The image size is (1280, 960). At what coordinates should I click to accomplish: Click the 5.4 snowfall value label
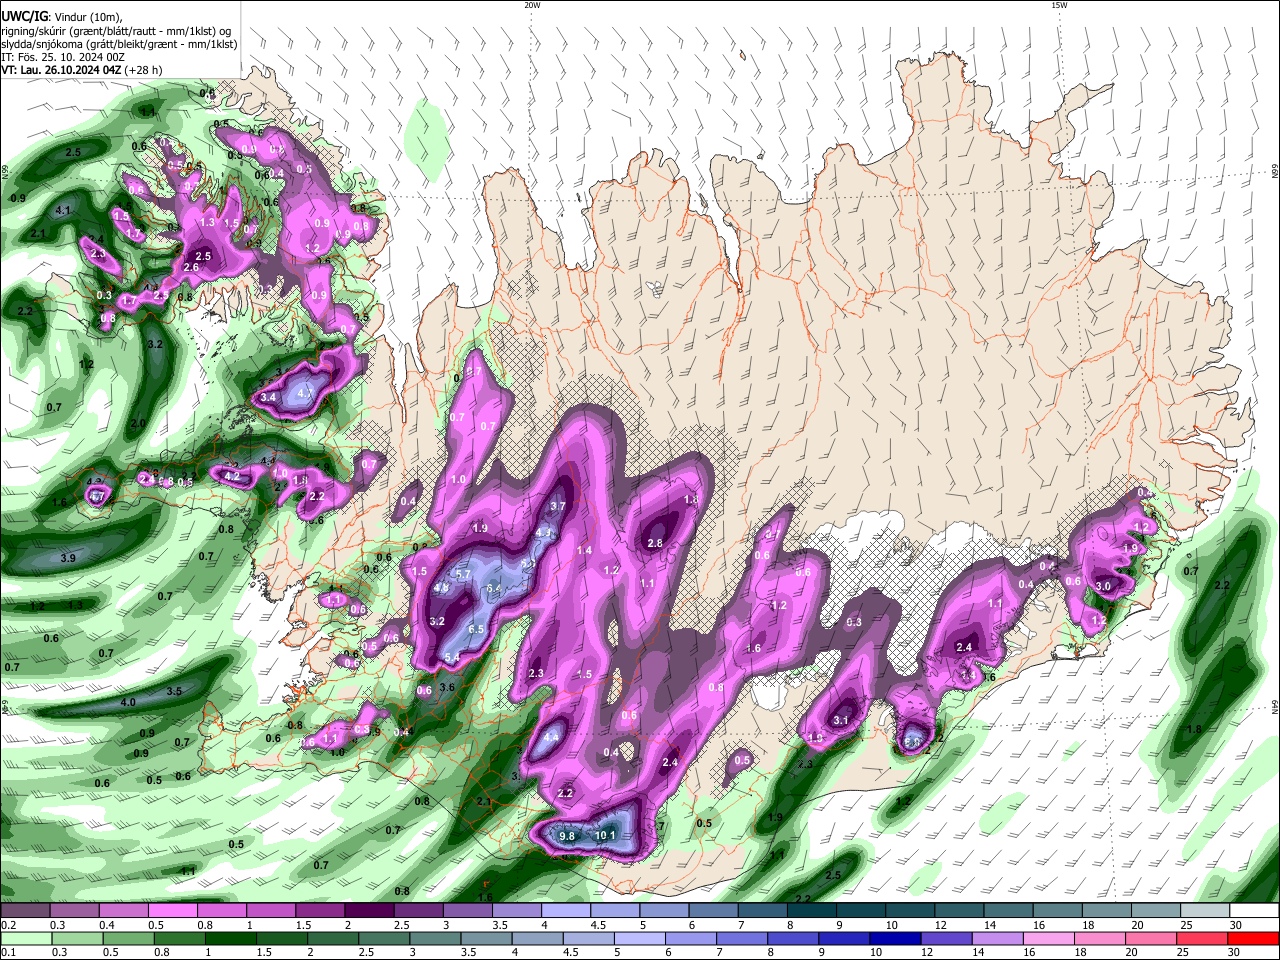tap(451, 657)
